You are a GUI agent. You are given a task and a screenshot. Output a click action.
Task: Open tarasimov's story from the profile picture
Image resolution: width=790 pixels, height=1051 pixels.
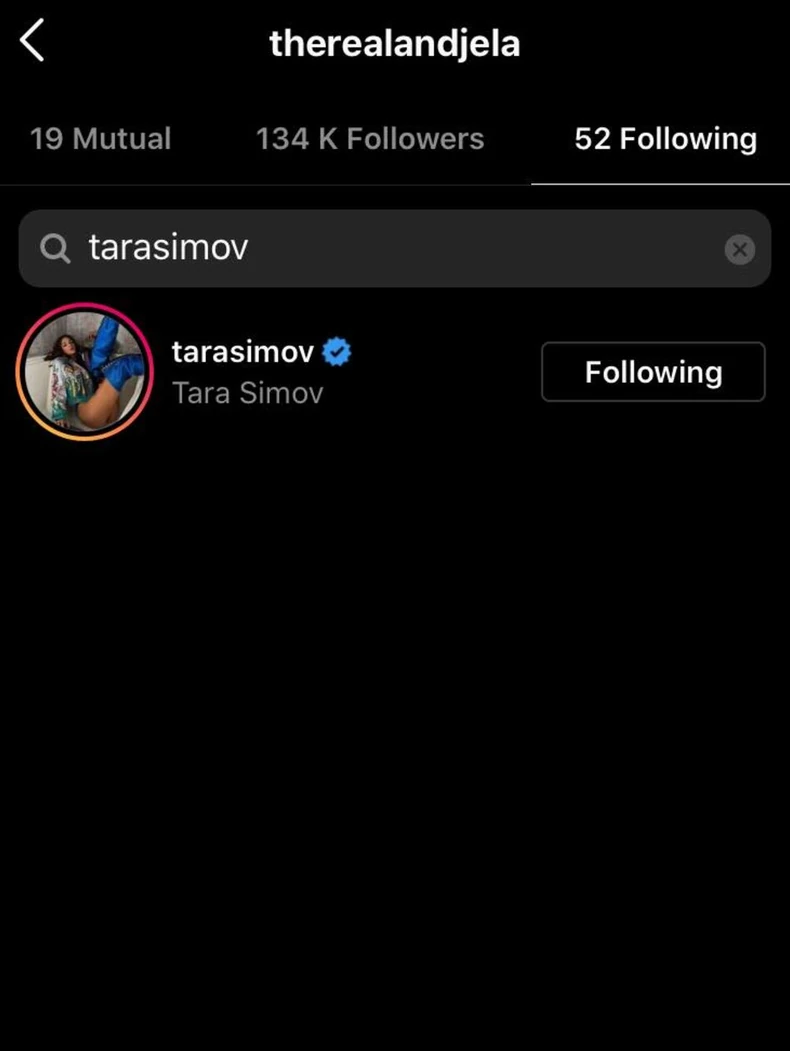tap(84, 372)
